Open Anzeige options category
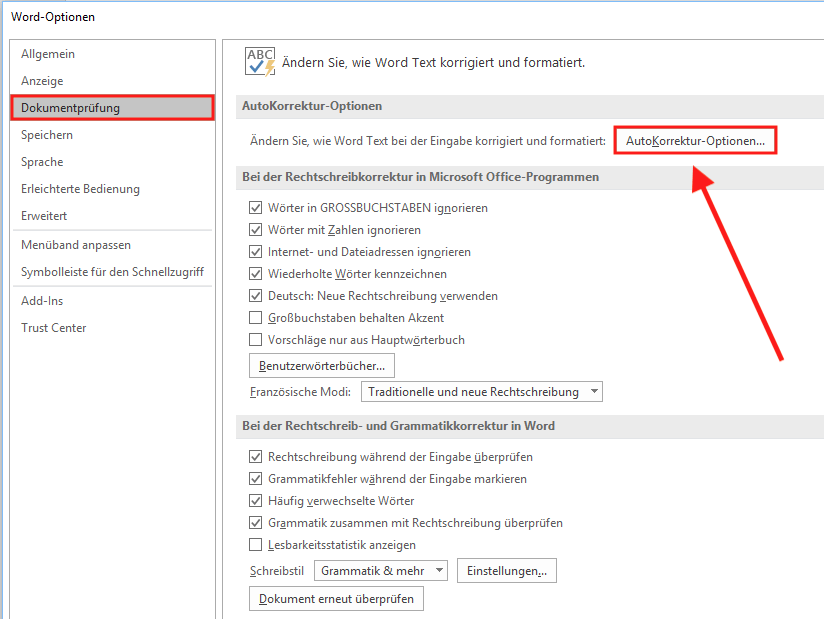Image resolution: width=824 pixels, height=619 pixels. 42,81
